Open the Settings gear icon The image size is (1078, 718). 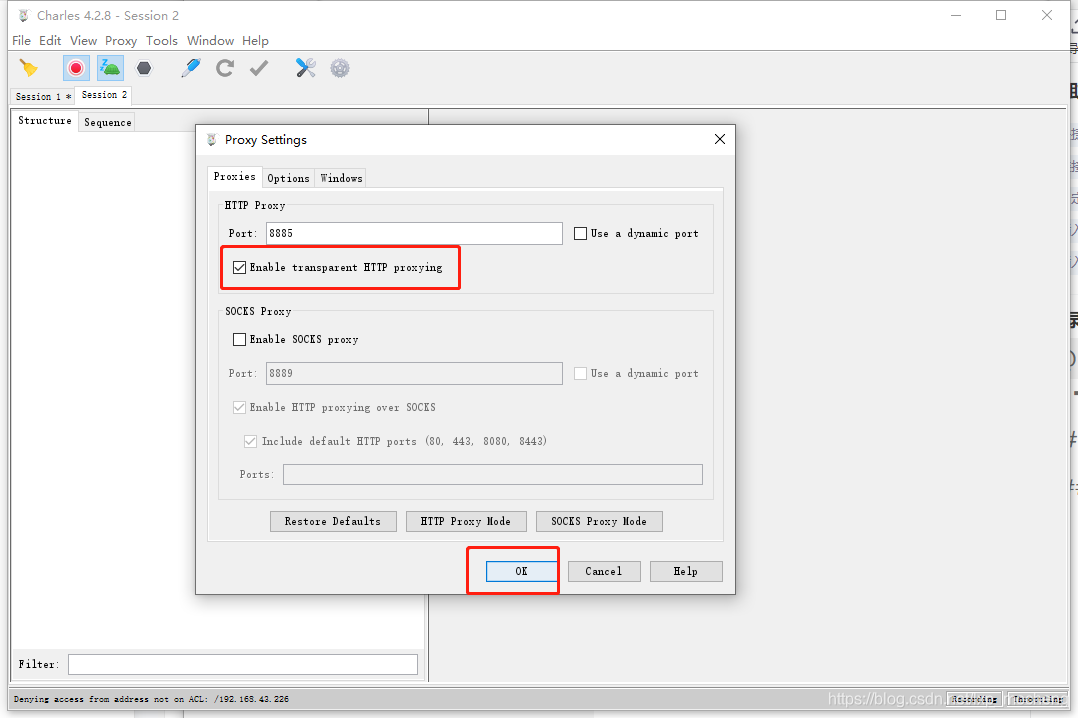tap(340, 68)
